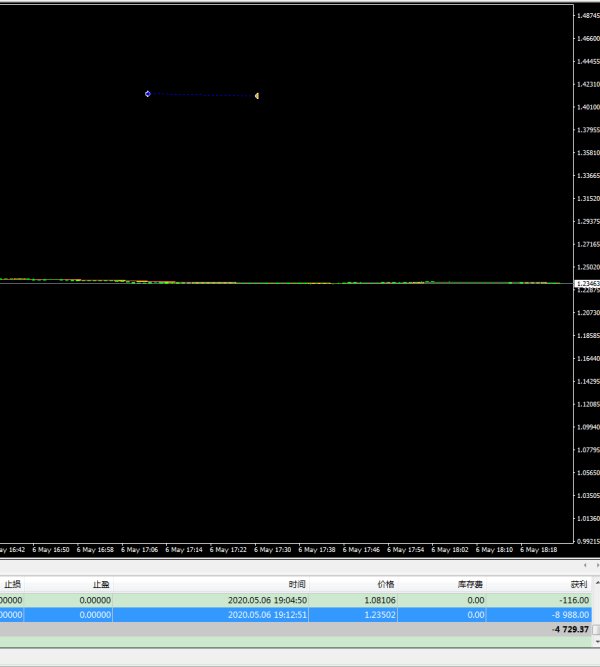
Task: Click the 1.09940 price scale label
Action: tap(587, 427)
